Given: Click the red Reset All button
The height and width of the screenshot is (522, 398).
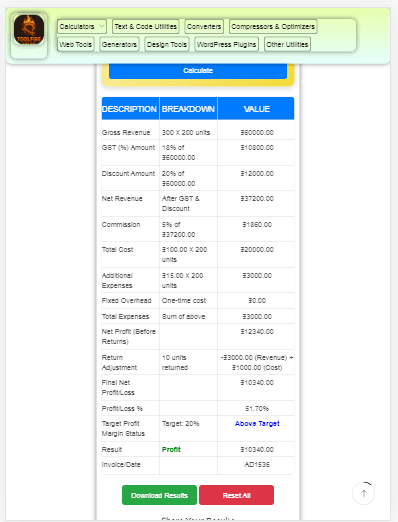Looking at the screenshot, I should 236,495.
